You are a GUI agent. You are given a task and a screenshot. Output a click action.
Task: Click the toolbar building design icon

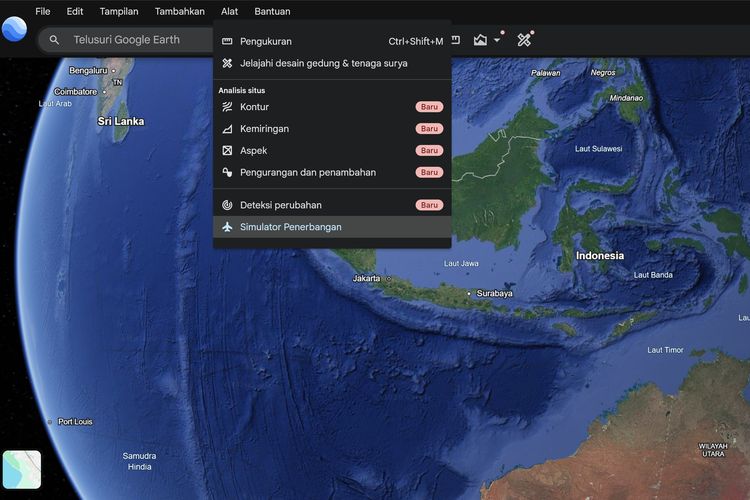(x=524, y=40)
